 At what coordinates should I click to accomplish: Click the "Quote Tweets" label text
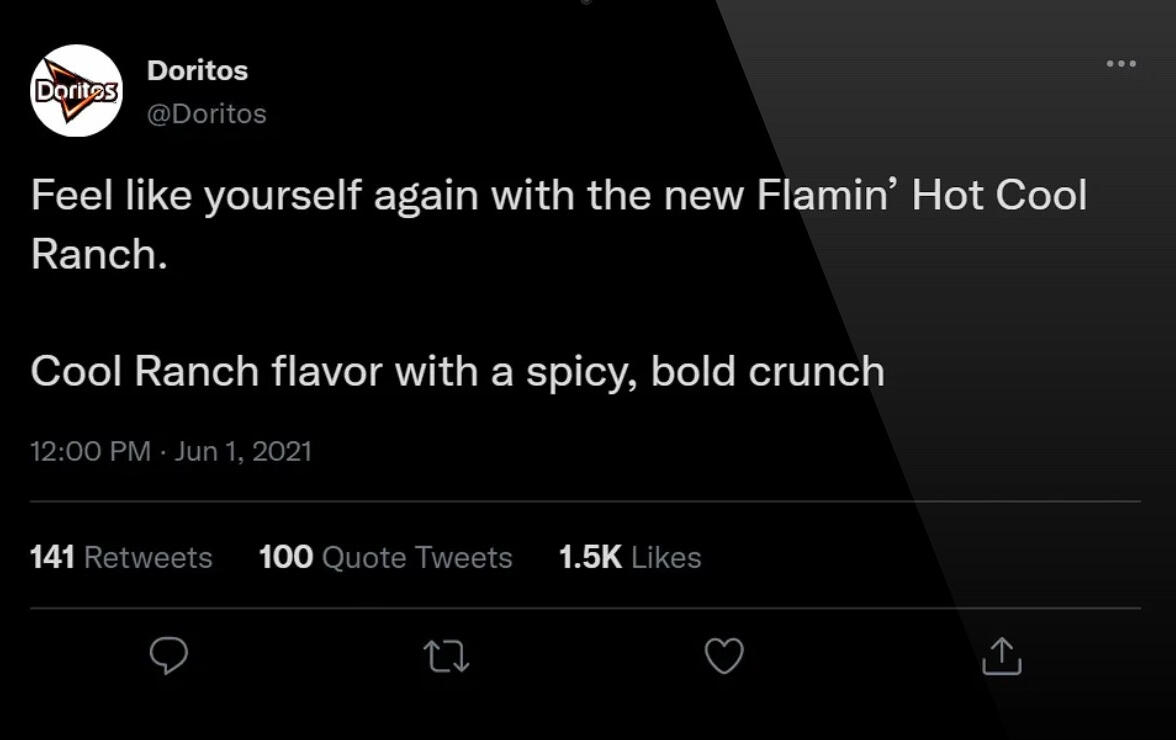[x=417, y=557]
